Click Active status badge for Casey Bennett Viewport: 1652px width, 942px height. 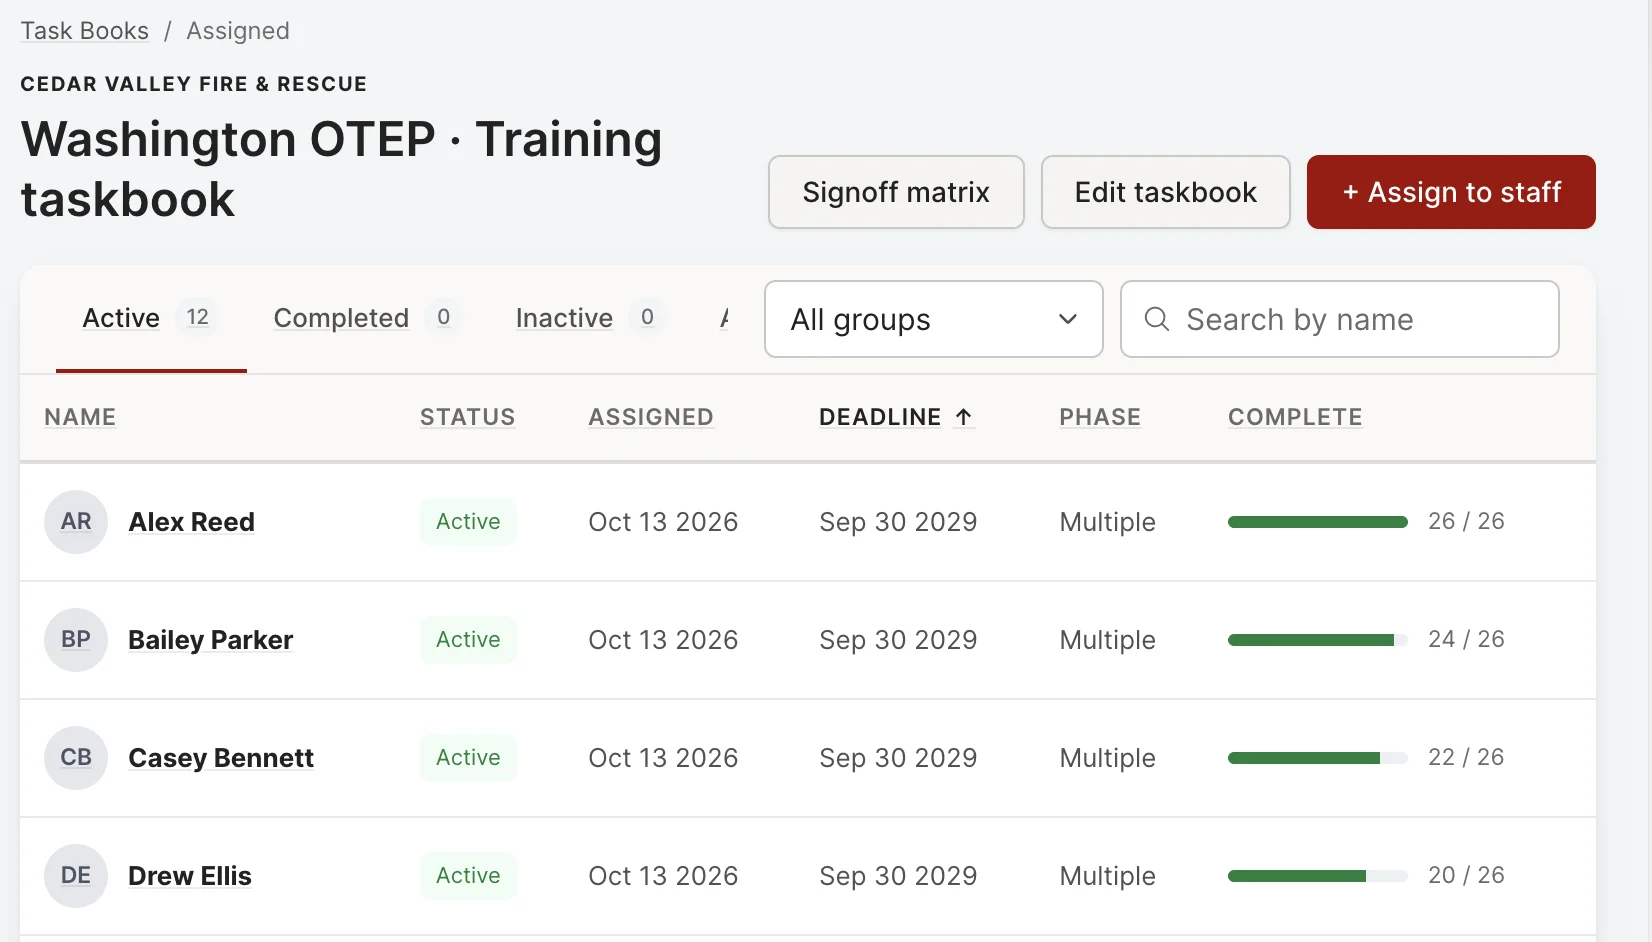pos(468,758)
